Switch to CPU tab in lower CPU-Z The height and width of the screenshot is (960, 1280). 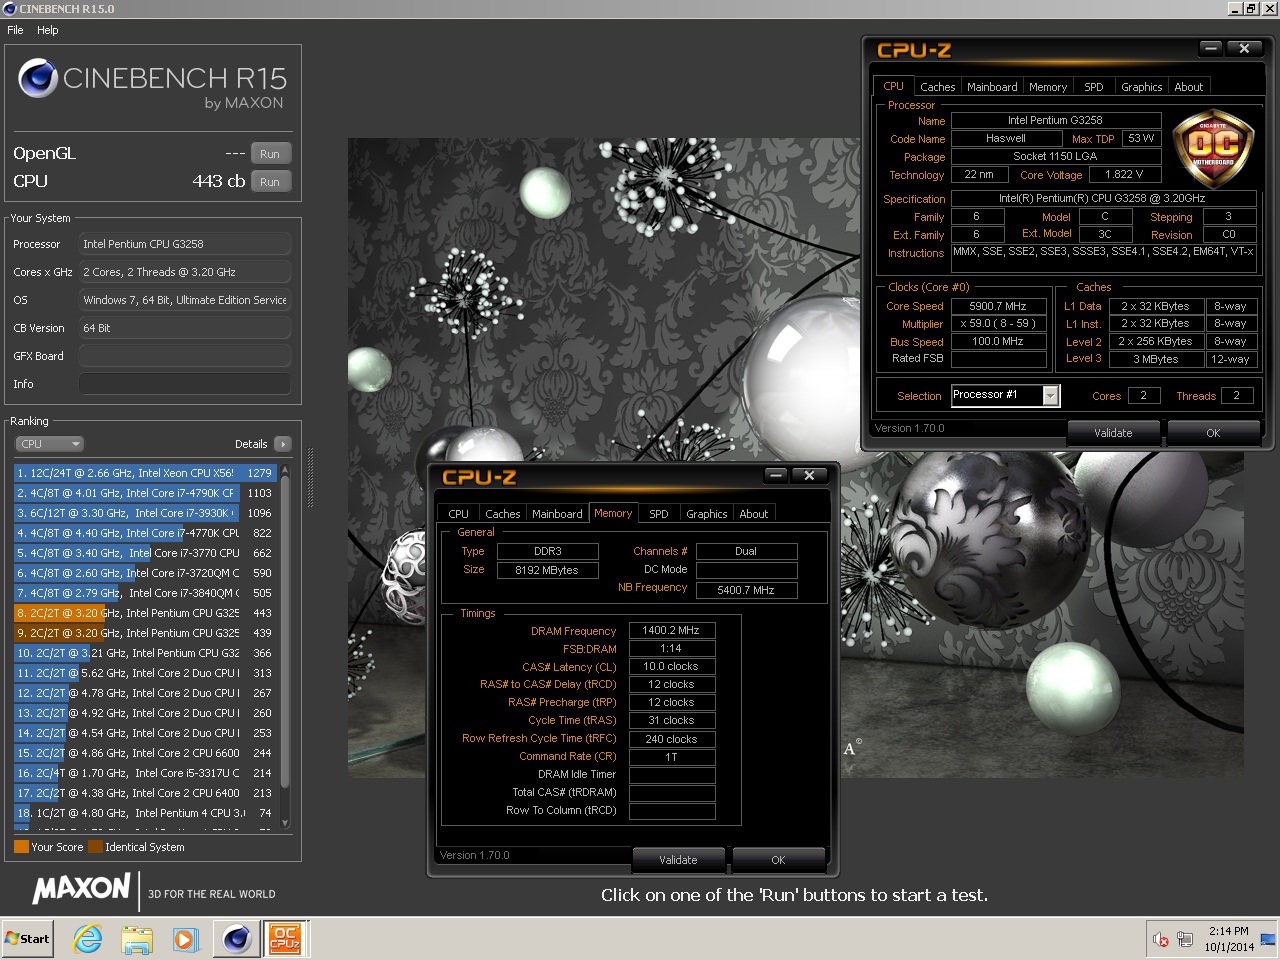tap(458, 514)
